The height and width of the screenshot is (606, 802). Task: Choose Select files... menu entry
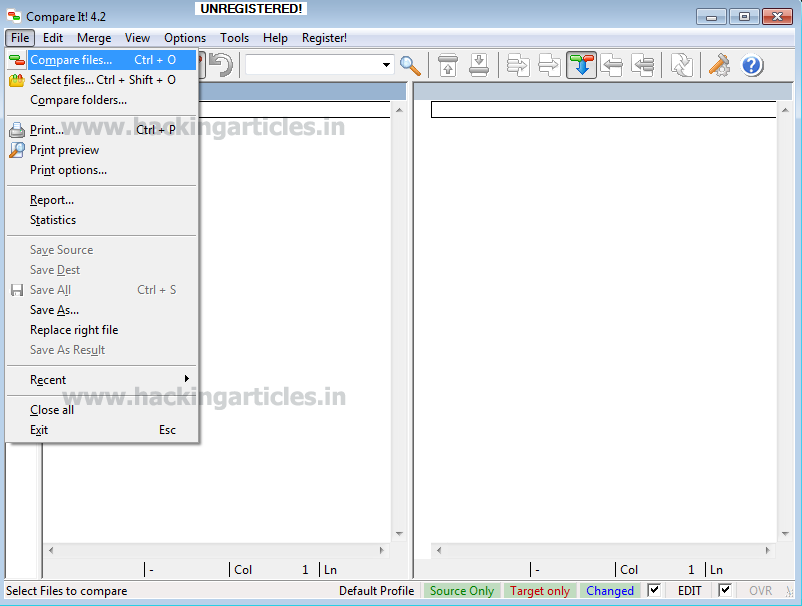tap(102, 80)
